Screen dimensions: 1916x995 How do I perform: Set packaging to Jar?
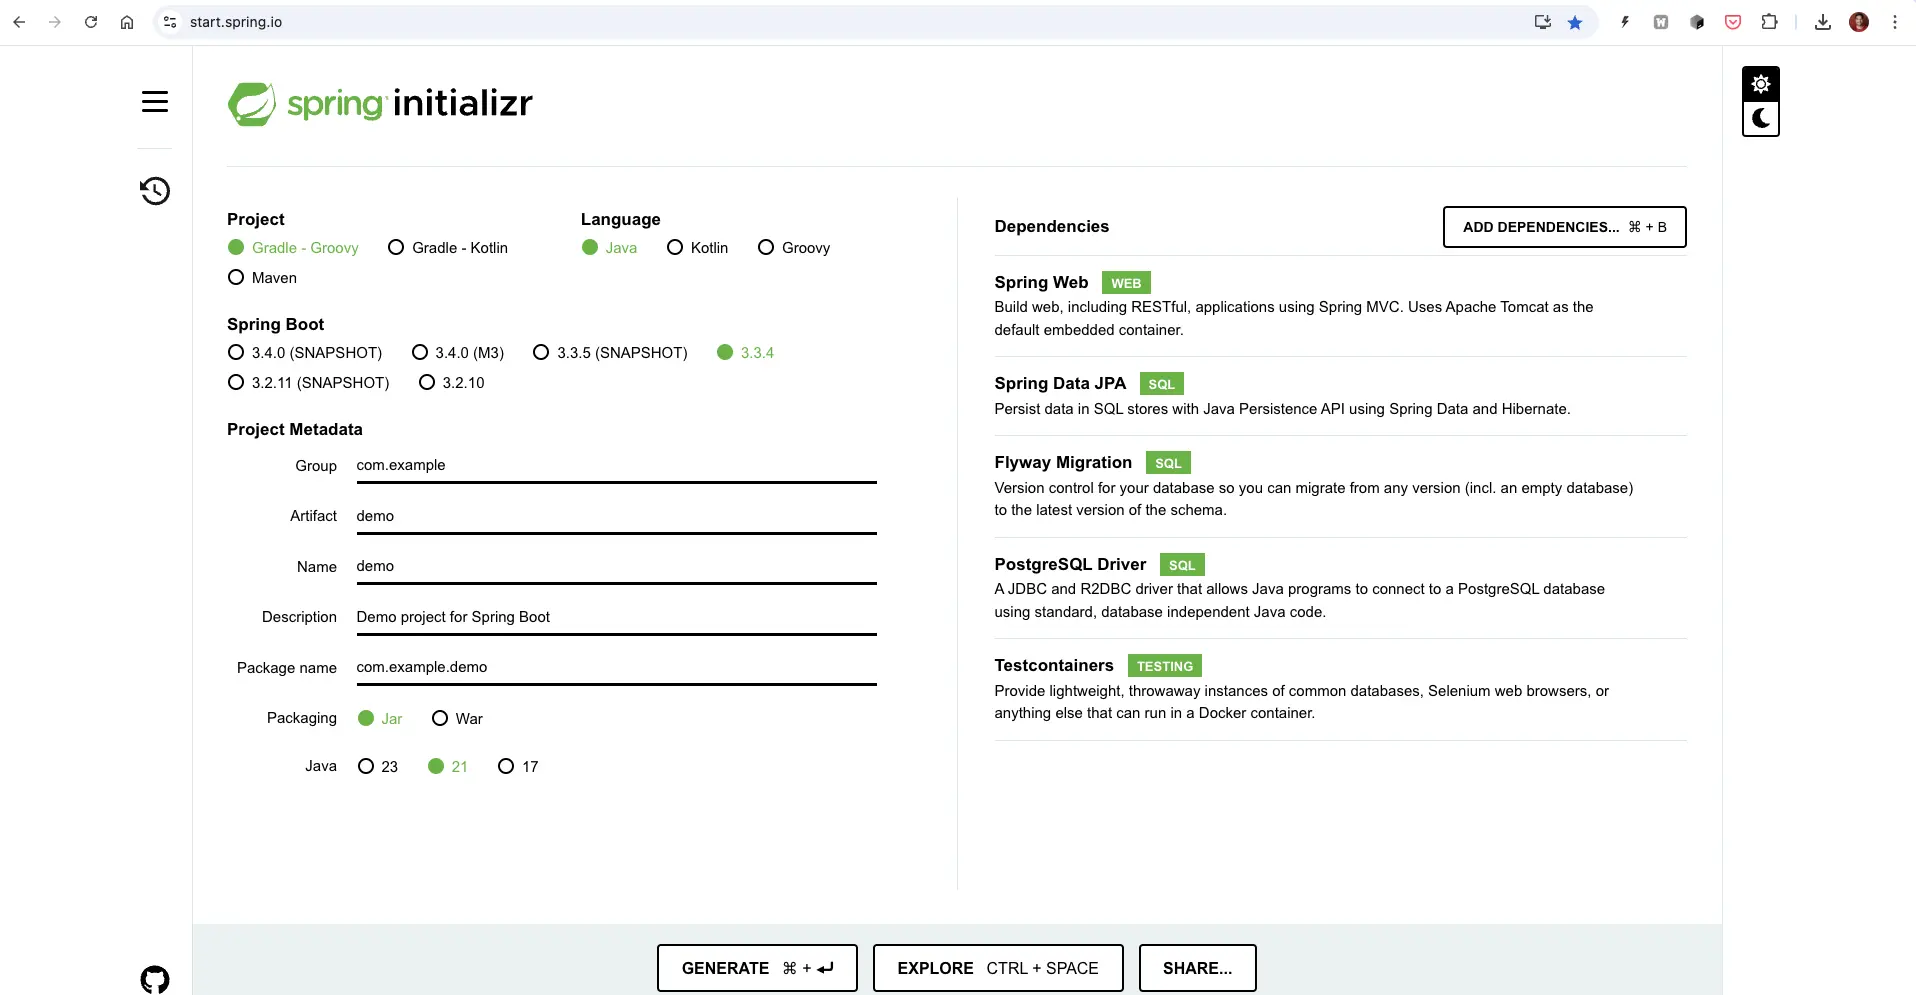[x=380, y=719]
